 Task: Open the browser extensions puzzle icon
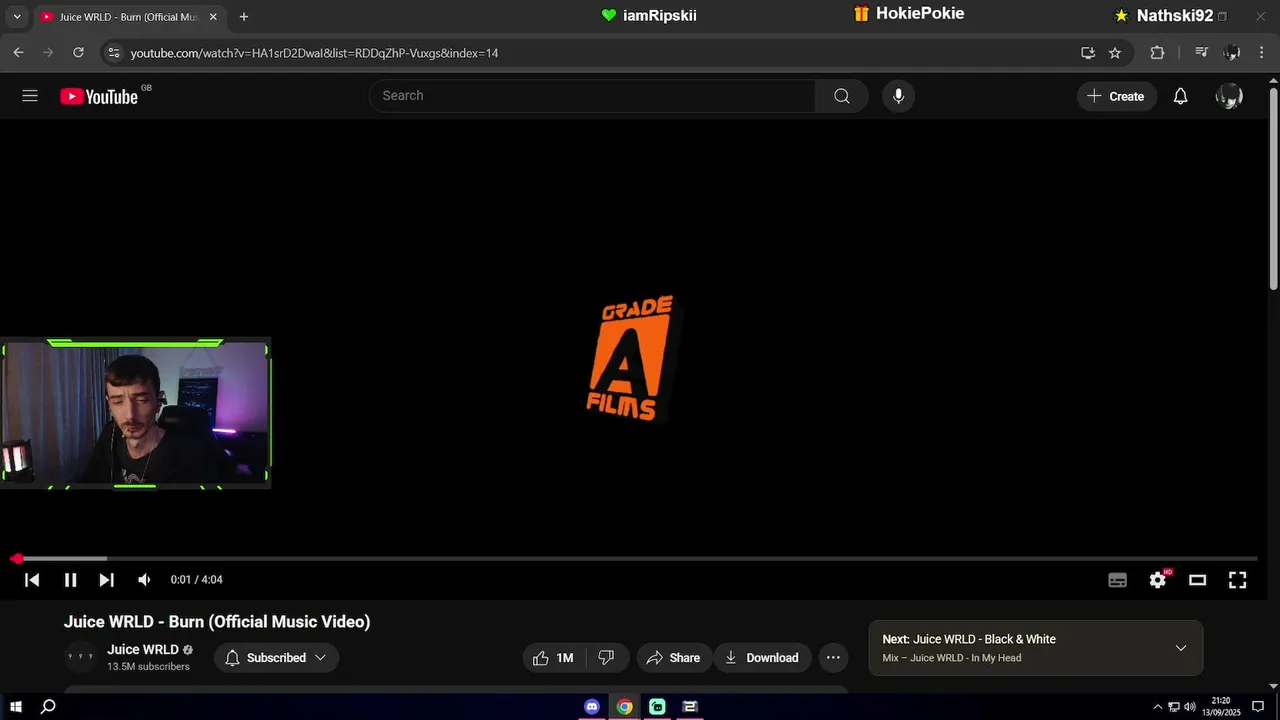(x=1157, y=53)
